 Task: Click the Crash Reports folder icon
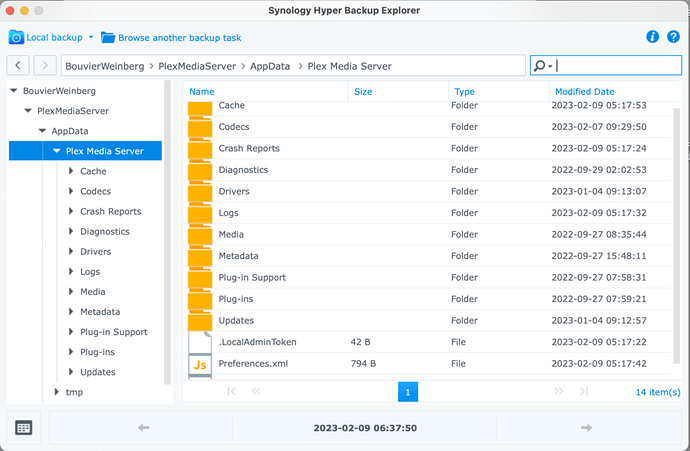[200, 149]
